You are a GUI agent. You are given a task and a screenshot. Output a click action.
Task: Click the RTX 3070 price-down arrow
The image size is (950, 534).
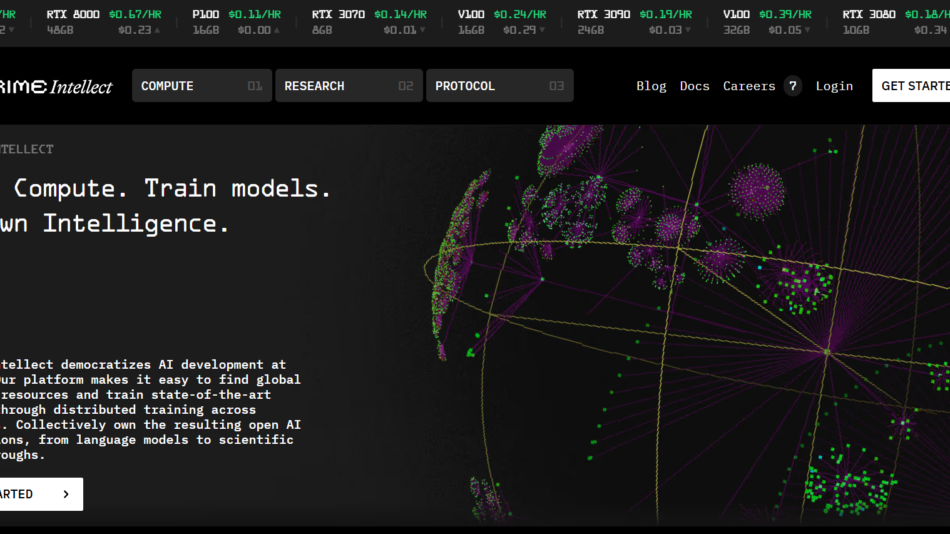422,30
